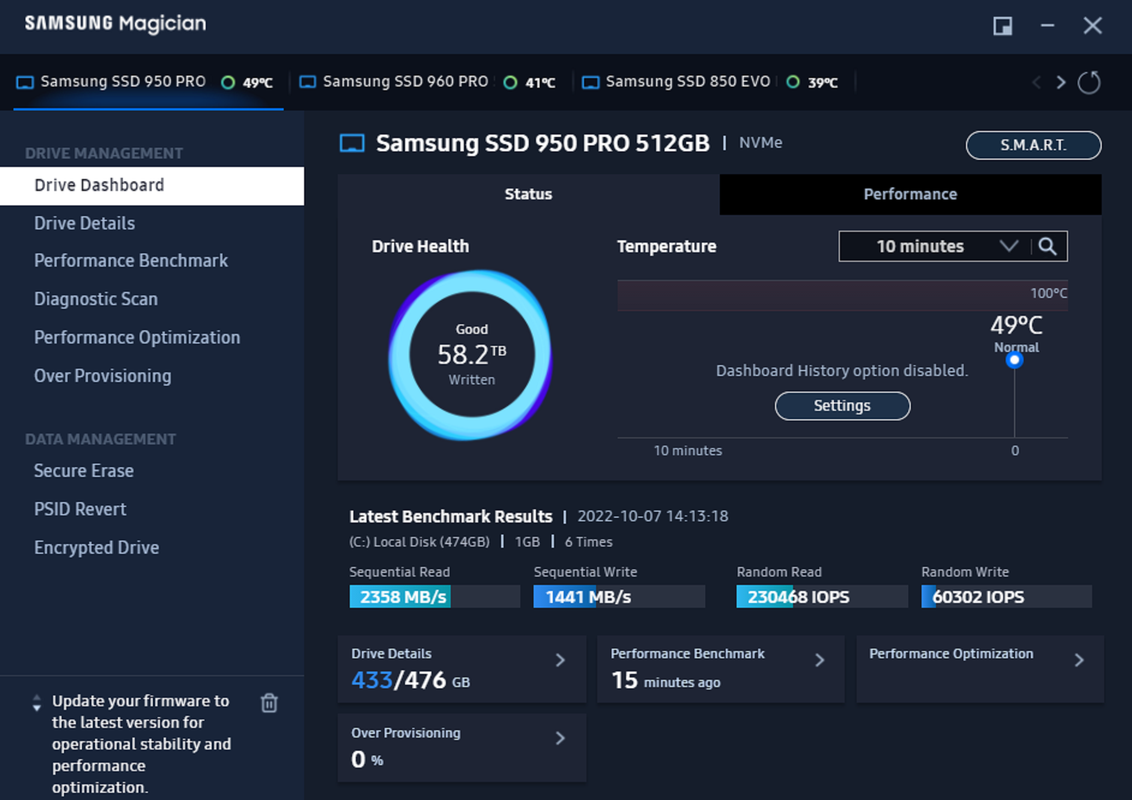Open PSID Revert in sidebar

click(x=80, y=509)
